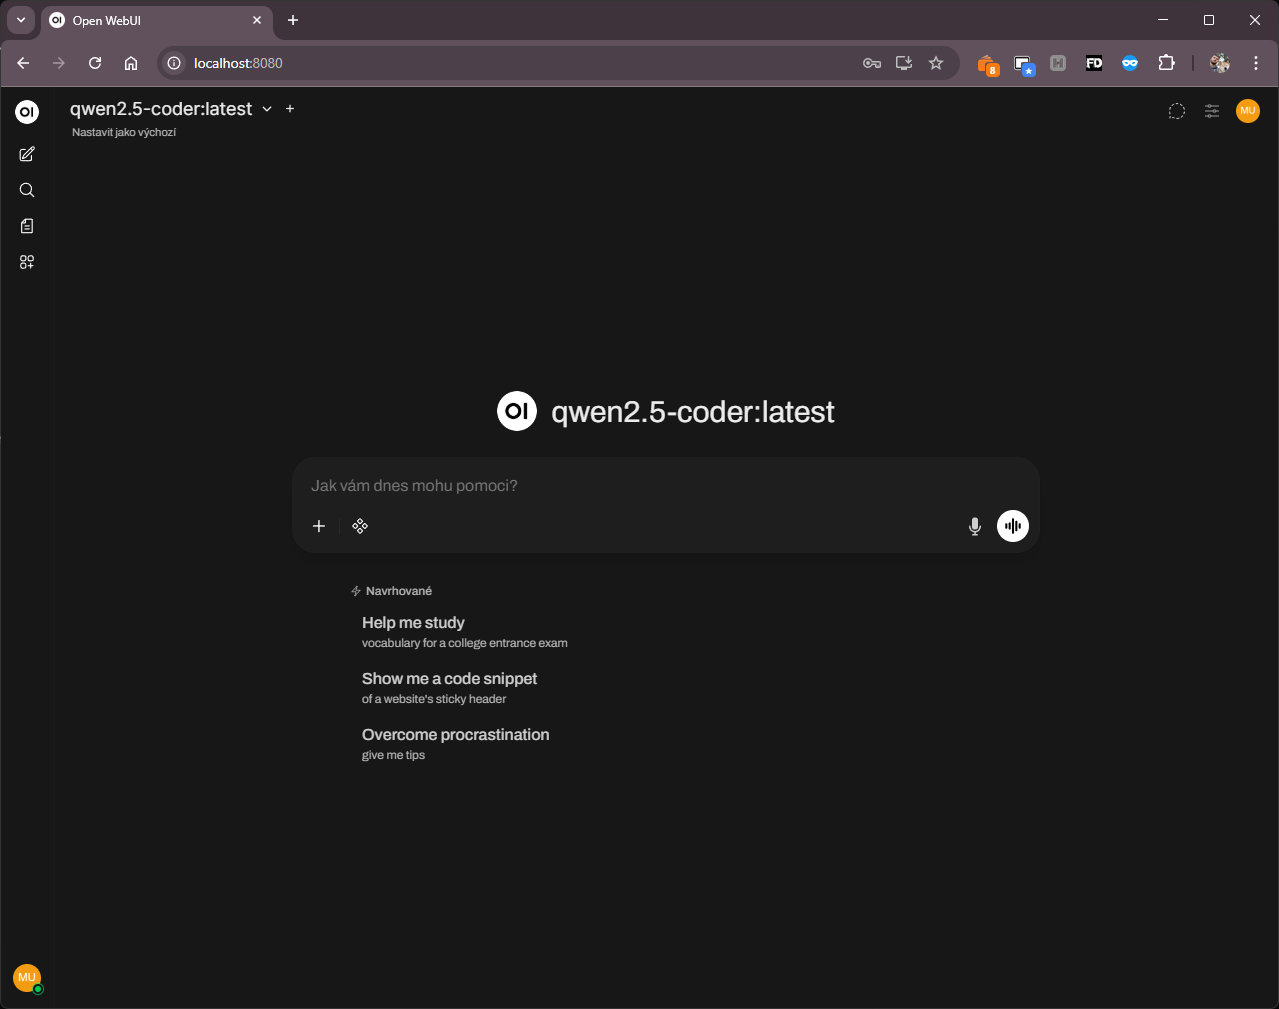Click "Nastavit jako výchozí" link
Image resolution: width=1279 pixels, height=1009 pixels.
click(124, 132)
